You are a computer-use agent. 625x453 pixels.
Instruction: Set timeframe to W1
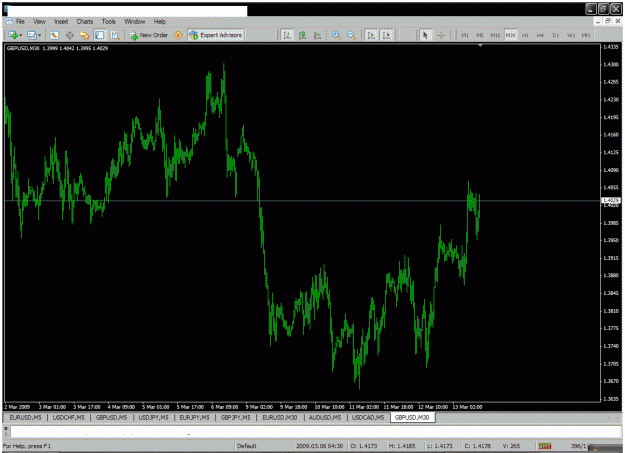tap(571, 35)
